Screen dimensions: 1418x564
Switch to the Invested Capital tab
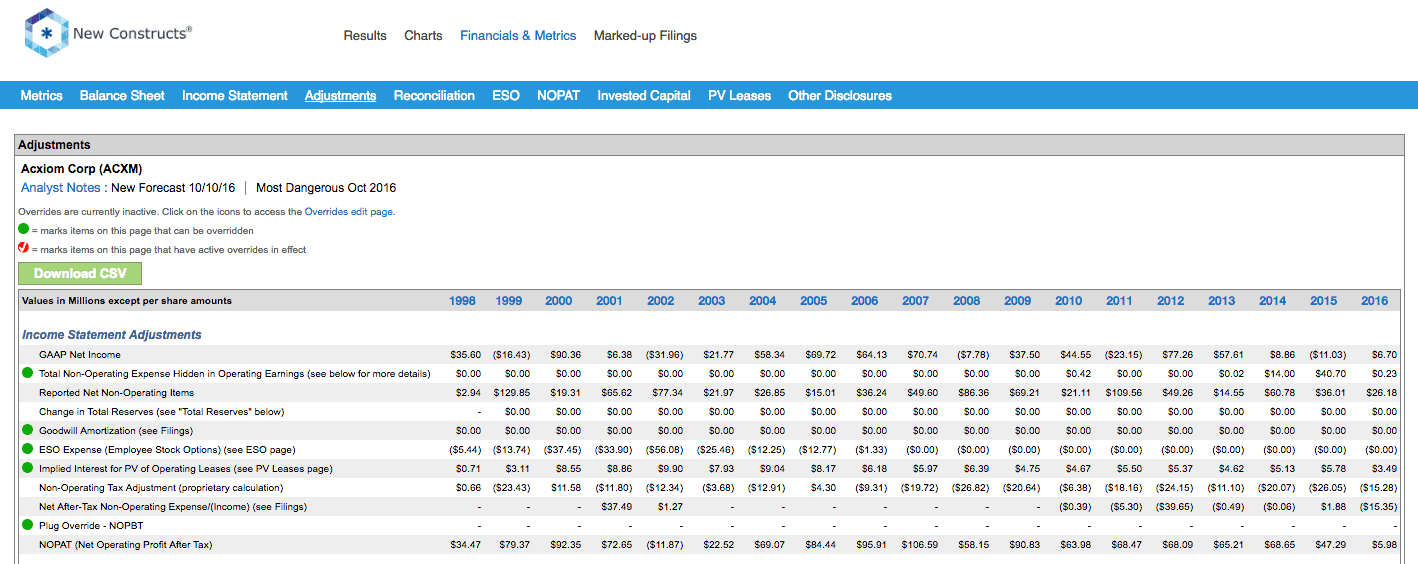point(644,96)
